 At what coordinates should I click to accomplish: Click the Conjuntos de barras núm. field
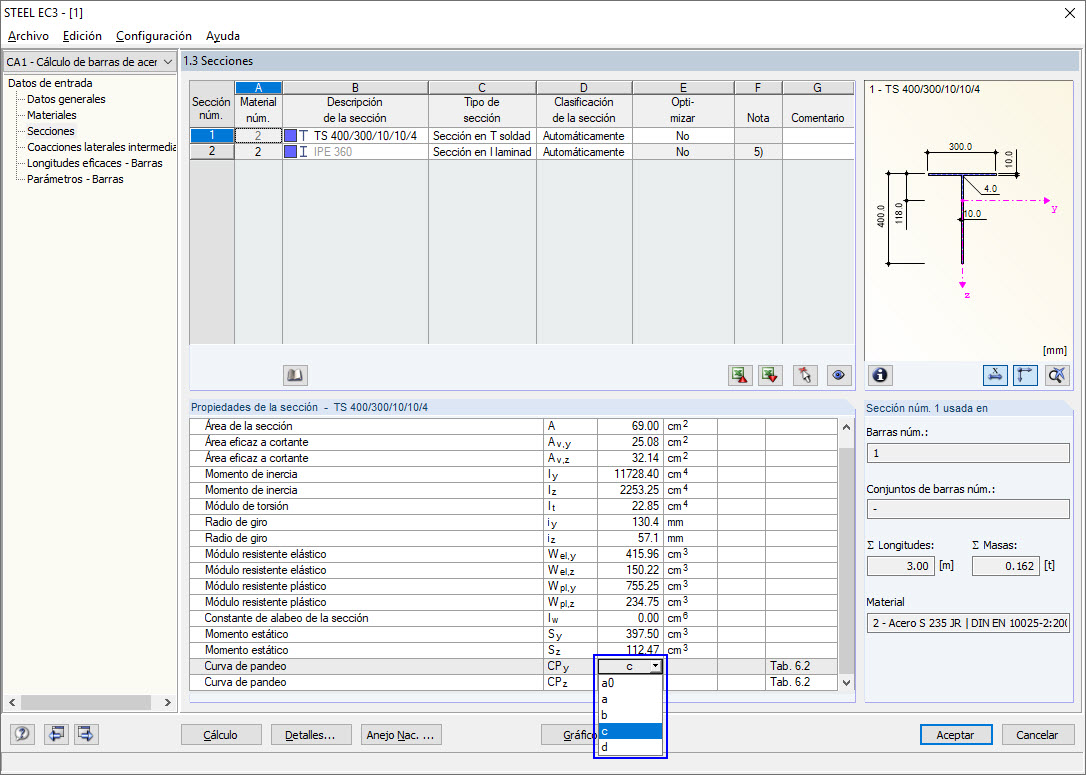[x=968, y=509]
